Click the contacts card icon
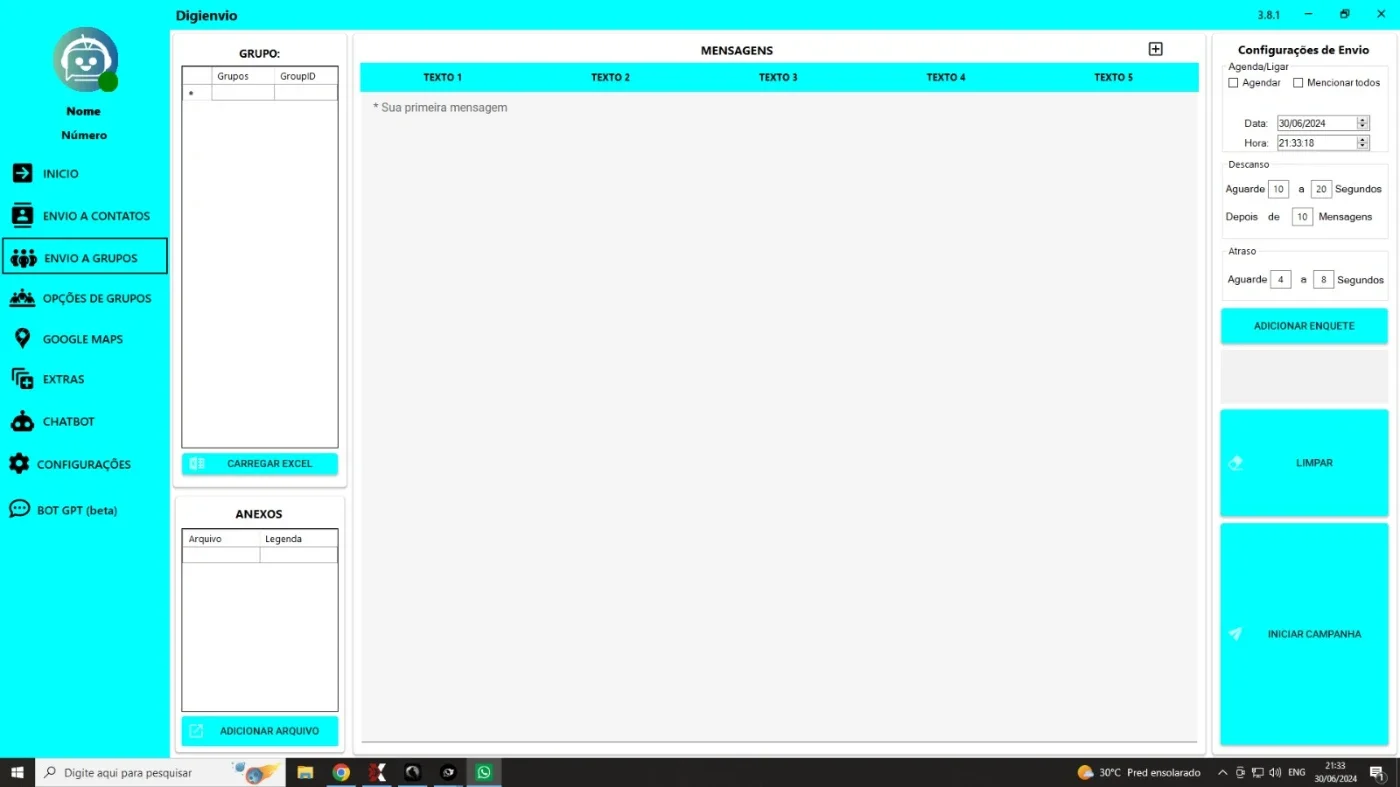Image resolution: width=1400 pixels, height=787 pixels. [22, 215]
